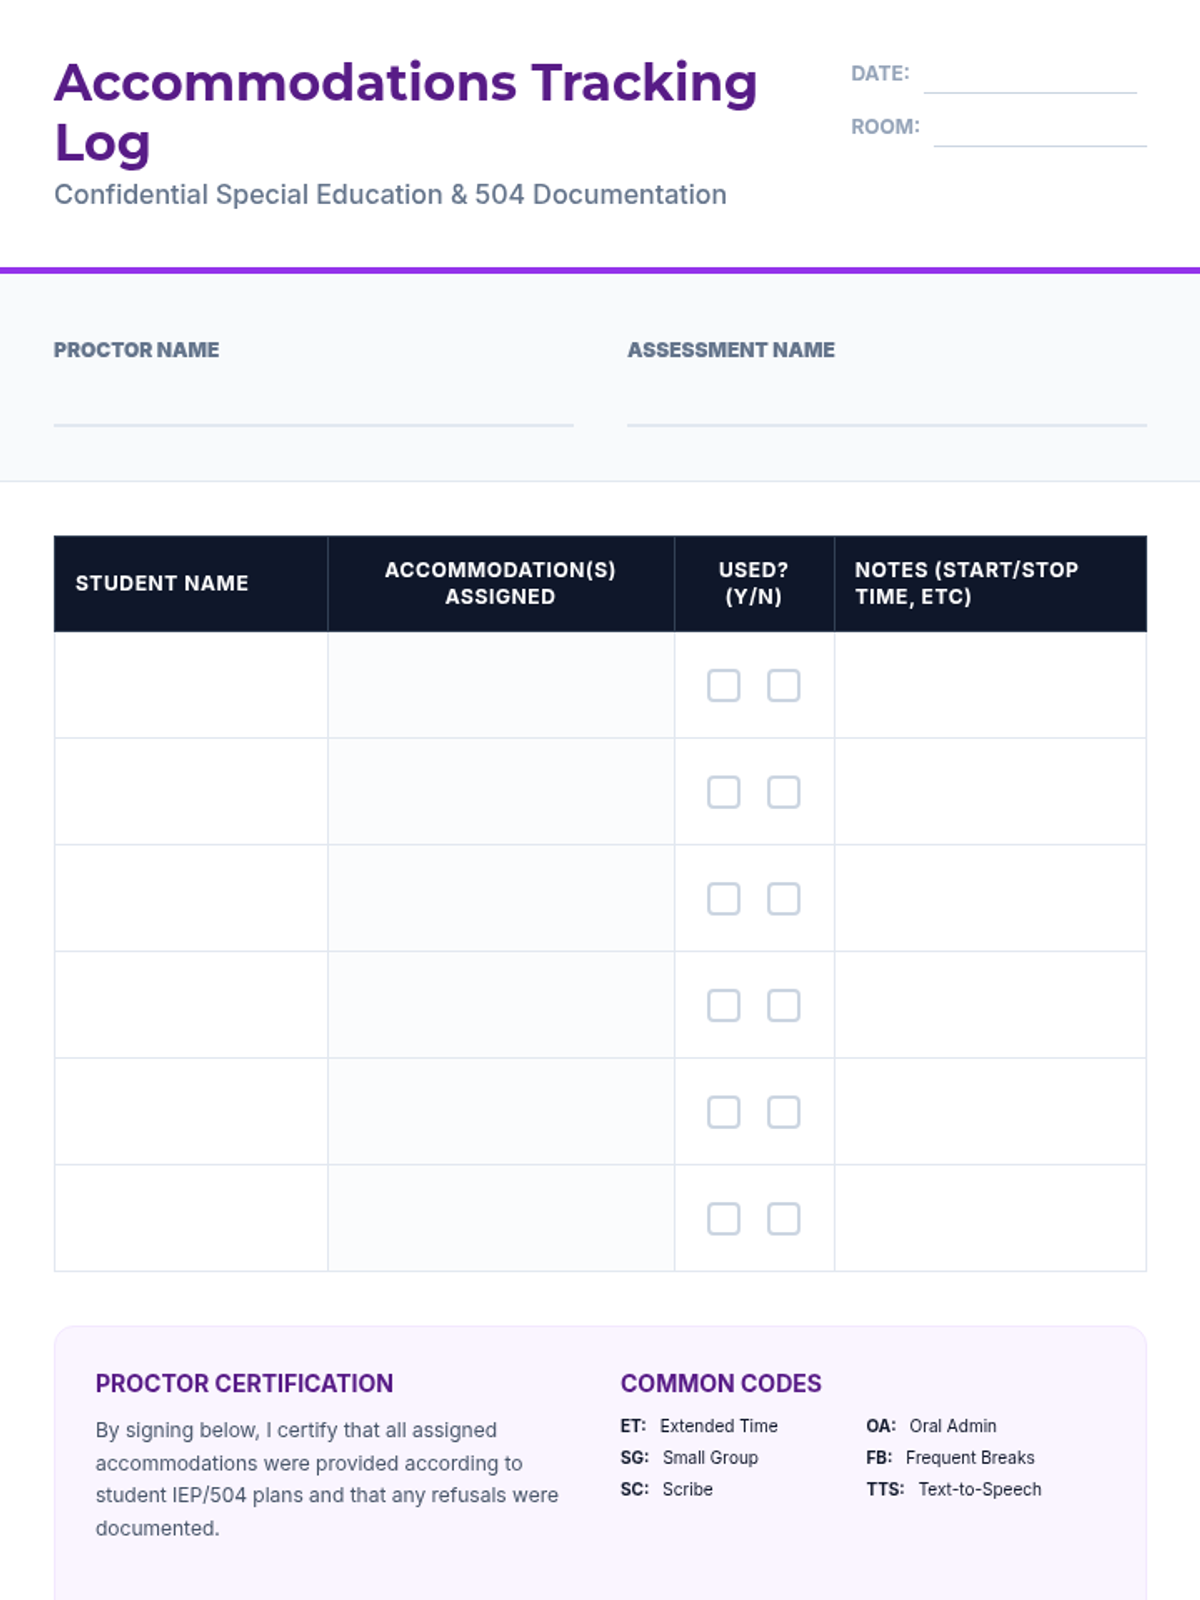Click first row Accommodations Assigned cell
This screenshot has height=1600, width=1200.
pos(501,686)
